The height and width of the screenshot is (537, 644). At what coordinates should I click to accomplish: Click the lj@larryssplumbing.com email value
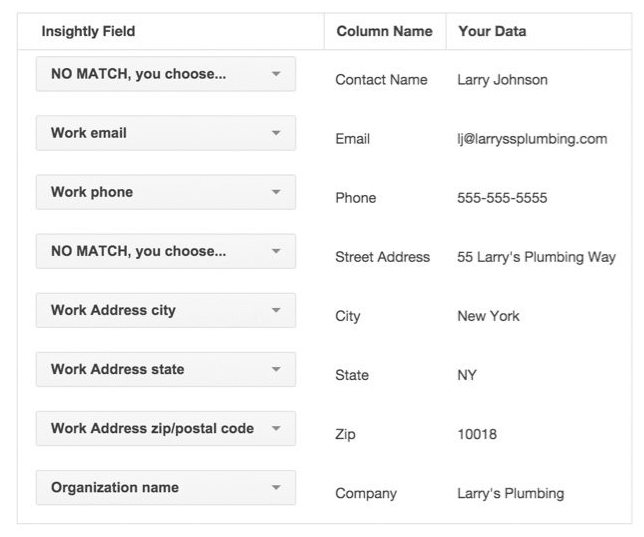point(532,139)
